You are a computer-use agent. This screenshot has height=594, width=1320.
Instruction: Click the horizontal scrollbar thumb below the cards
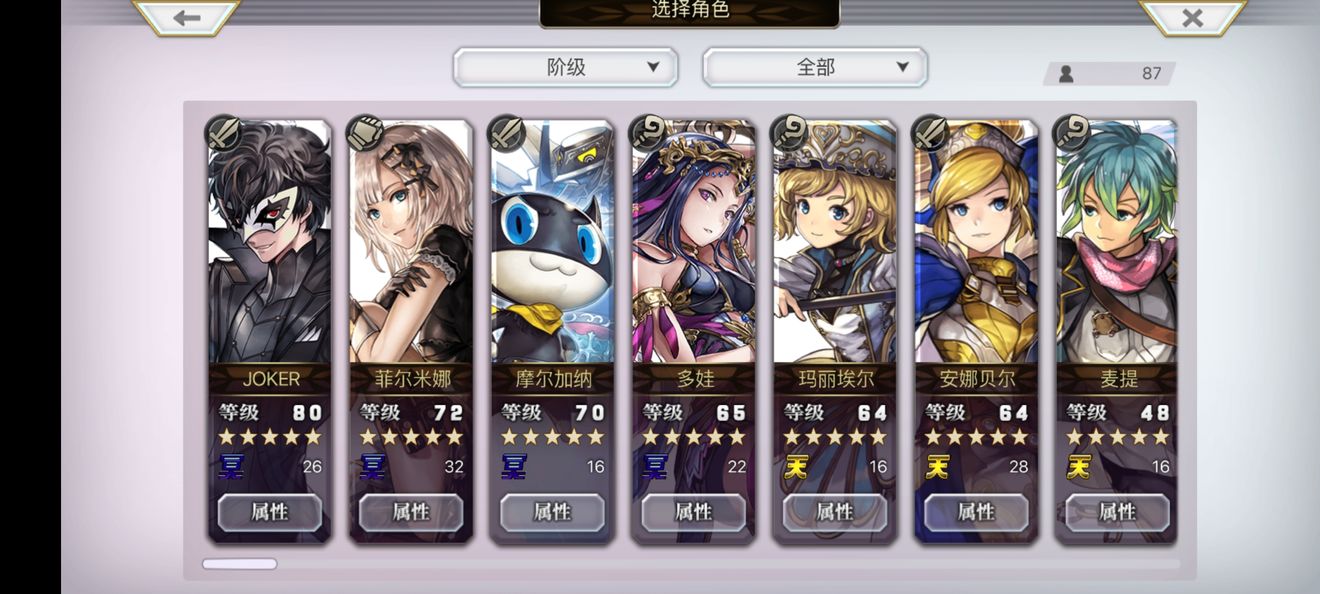point(240,564)
